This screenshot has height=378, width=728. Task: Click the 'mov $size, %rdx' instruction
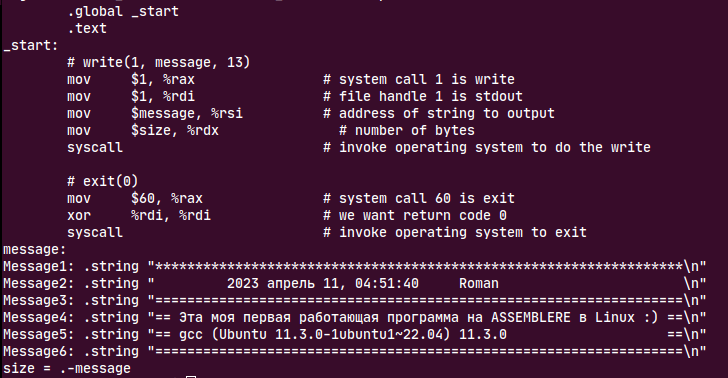point(143,130)
